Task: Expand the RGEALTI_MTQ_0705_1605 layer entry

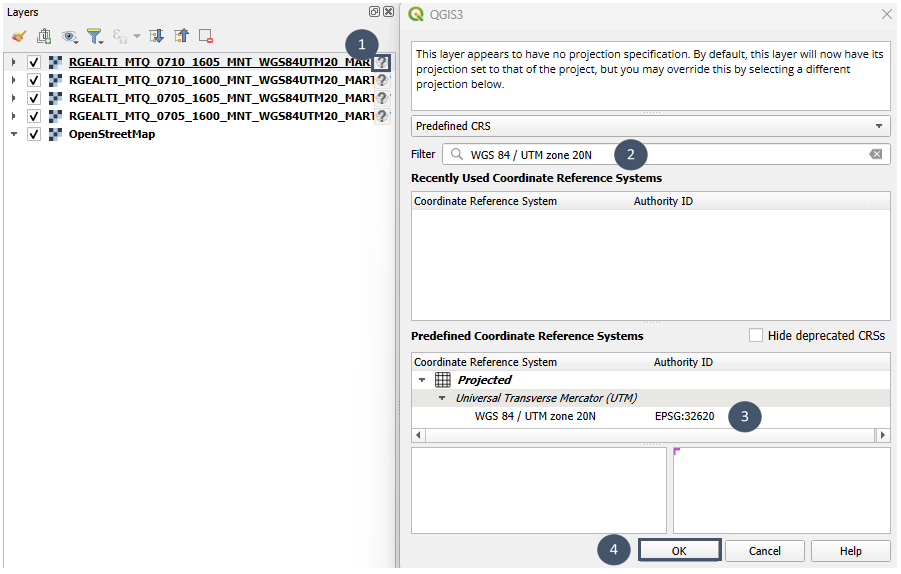Action: pyautogui.click(x=13, y=98)
